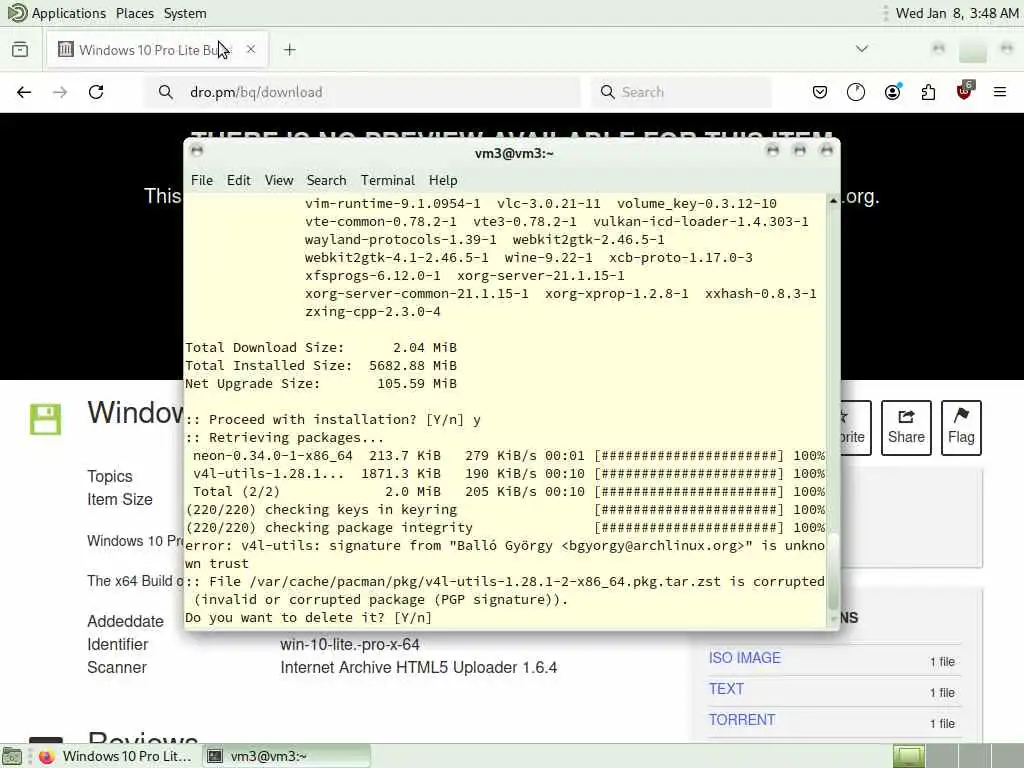Screen dimensions: 1024x768
Task: Open the Firefox hamburger application menu
Action: click(x=1000, y=92)
